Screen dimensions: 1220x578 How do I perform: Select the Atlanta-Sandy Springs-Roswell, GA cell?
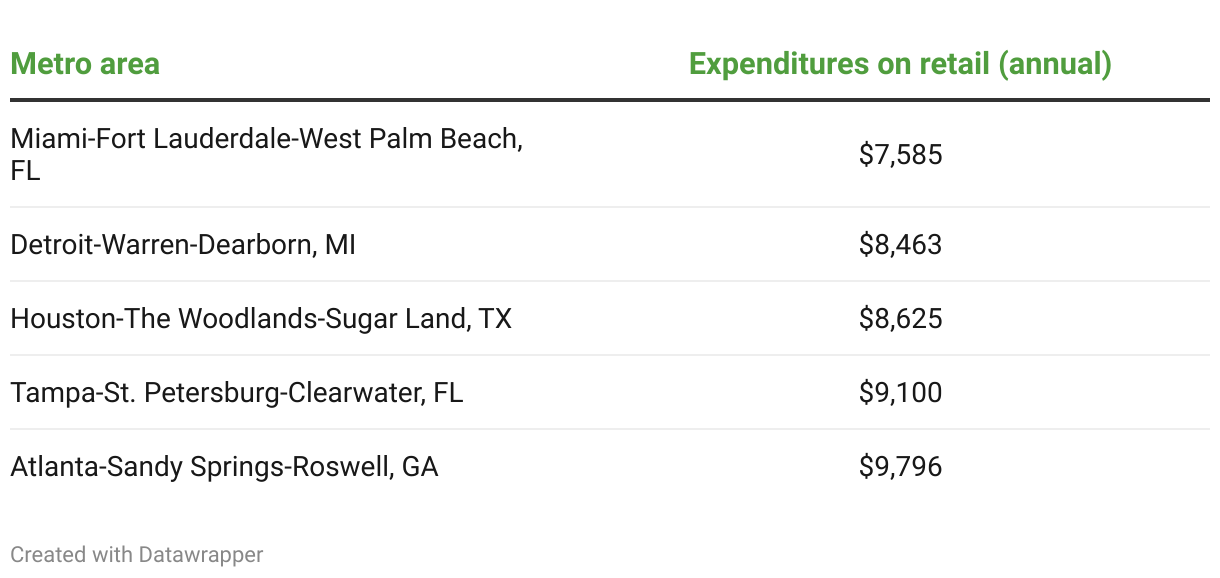tap(224, 467)
